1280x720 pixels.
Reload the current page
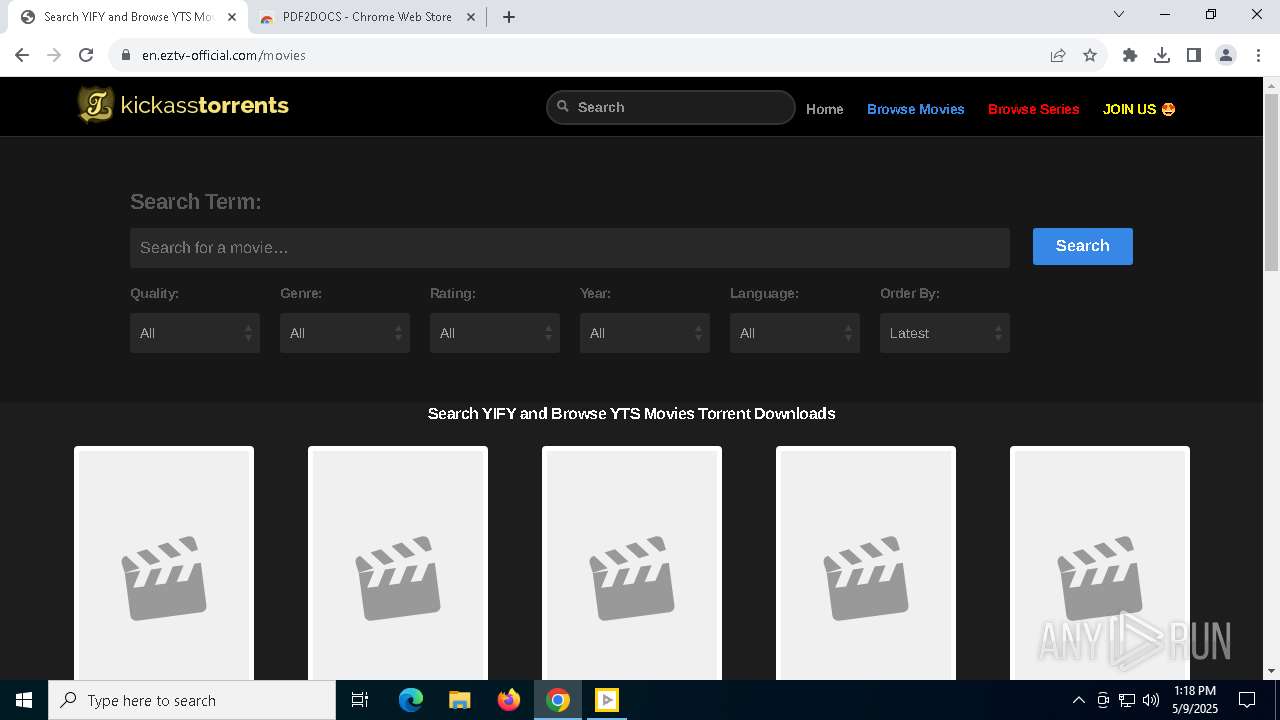[x=86, y=55]
